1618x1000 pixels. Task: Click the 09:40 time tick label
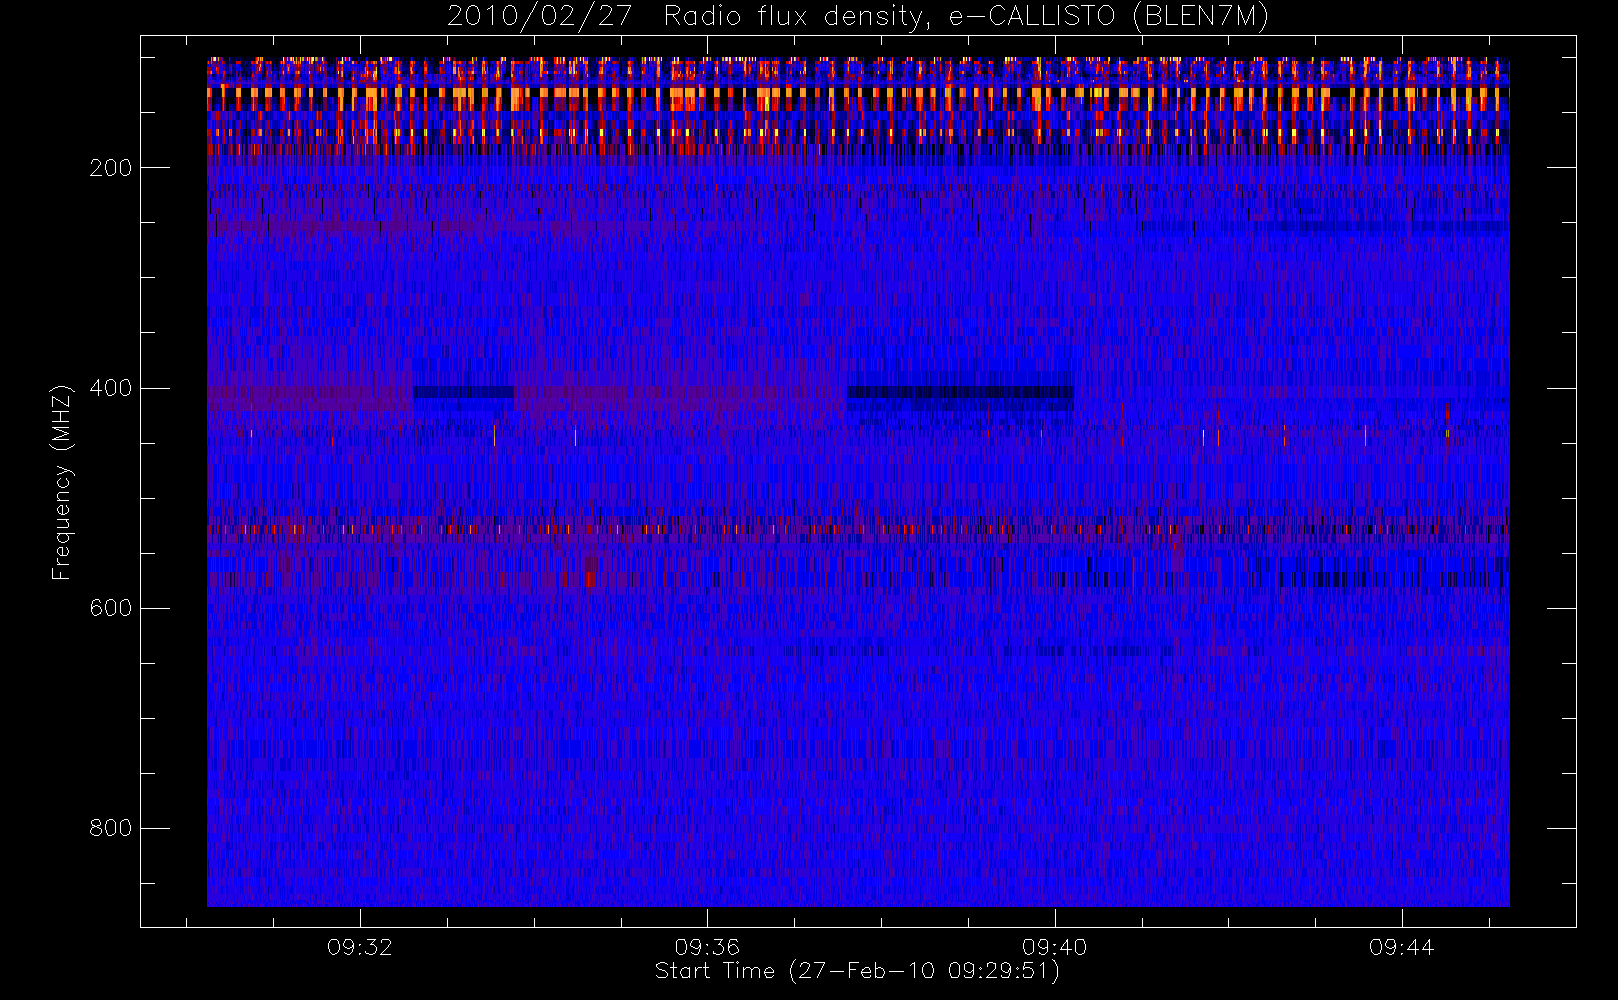coord(1054,947)
